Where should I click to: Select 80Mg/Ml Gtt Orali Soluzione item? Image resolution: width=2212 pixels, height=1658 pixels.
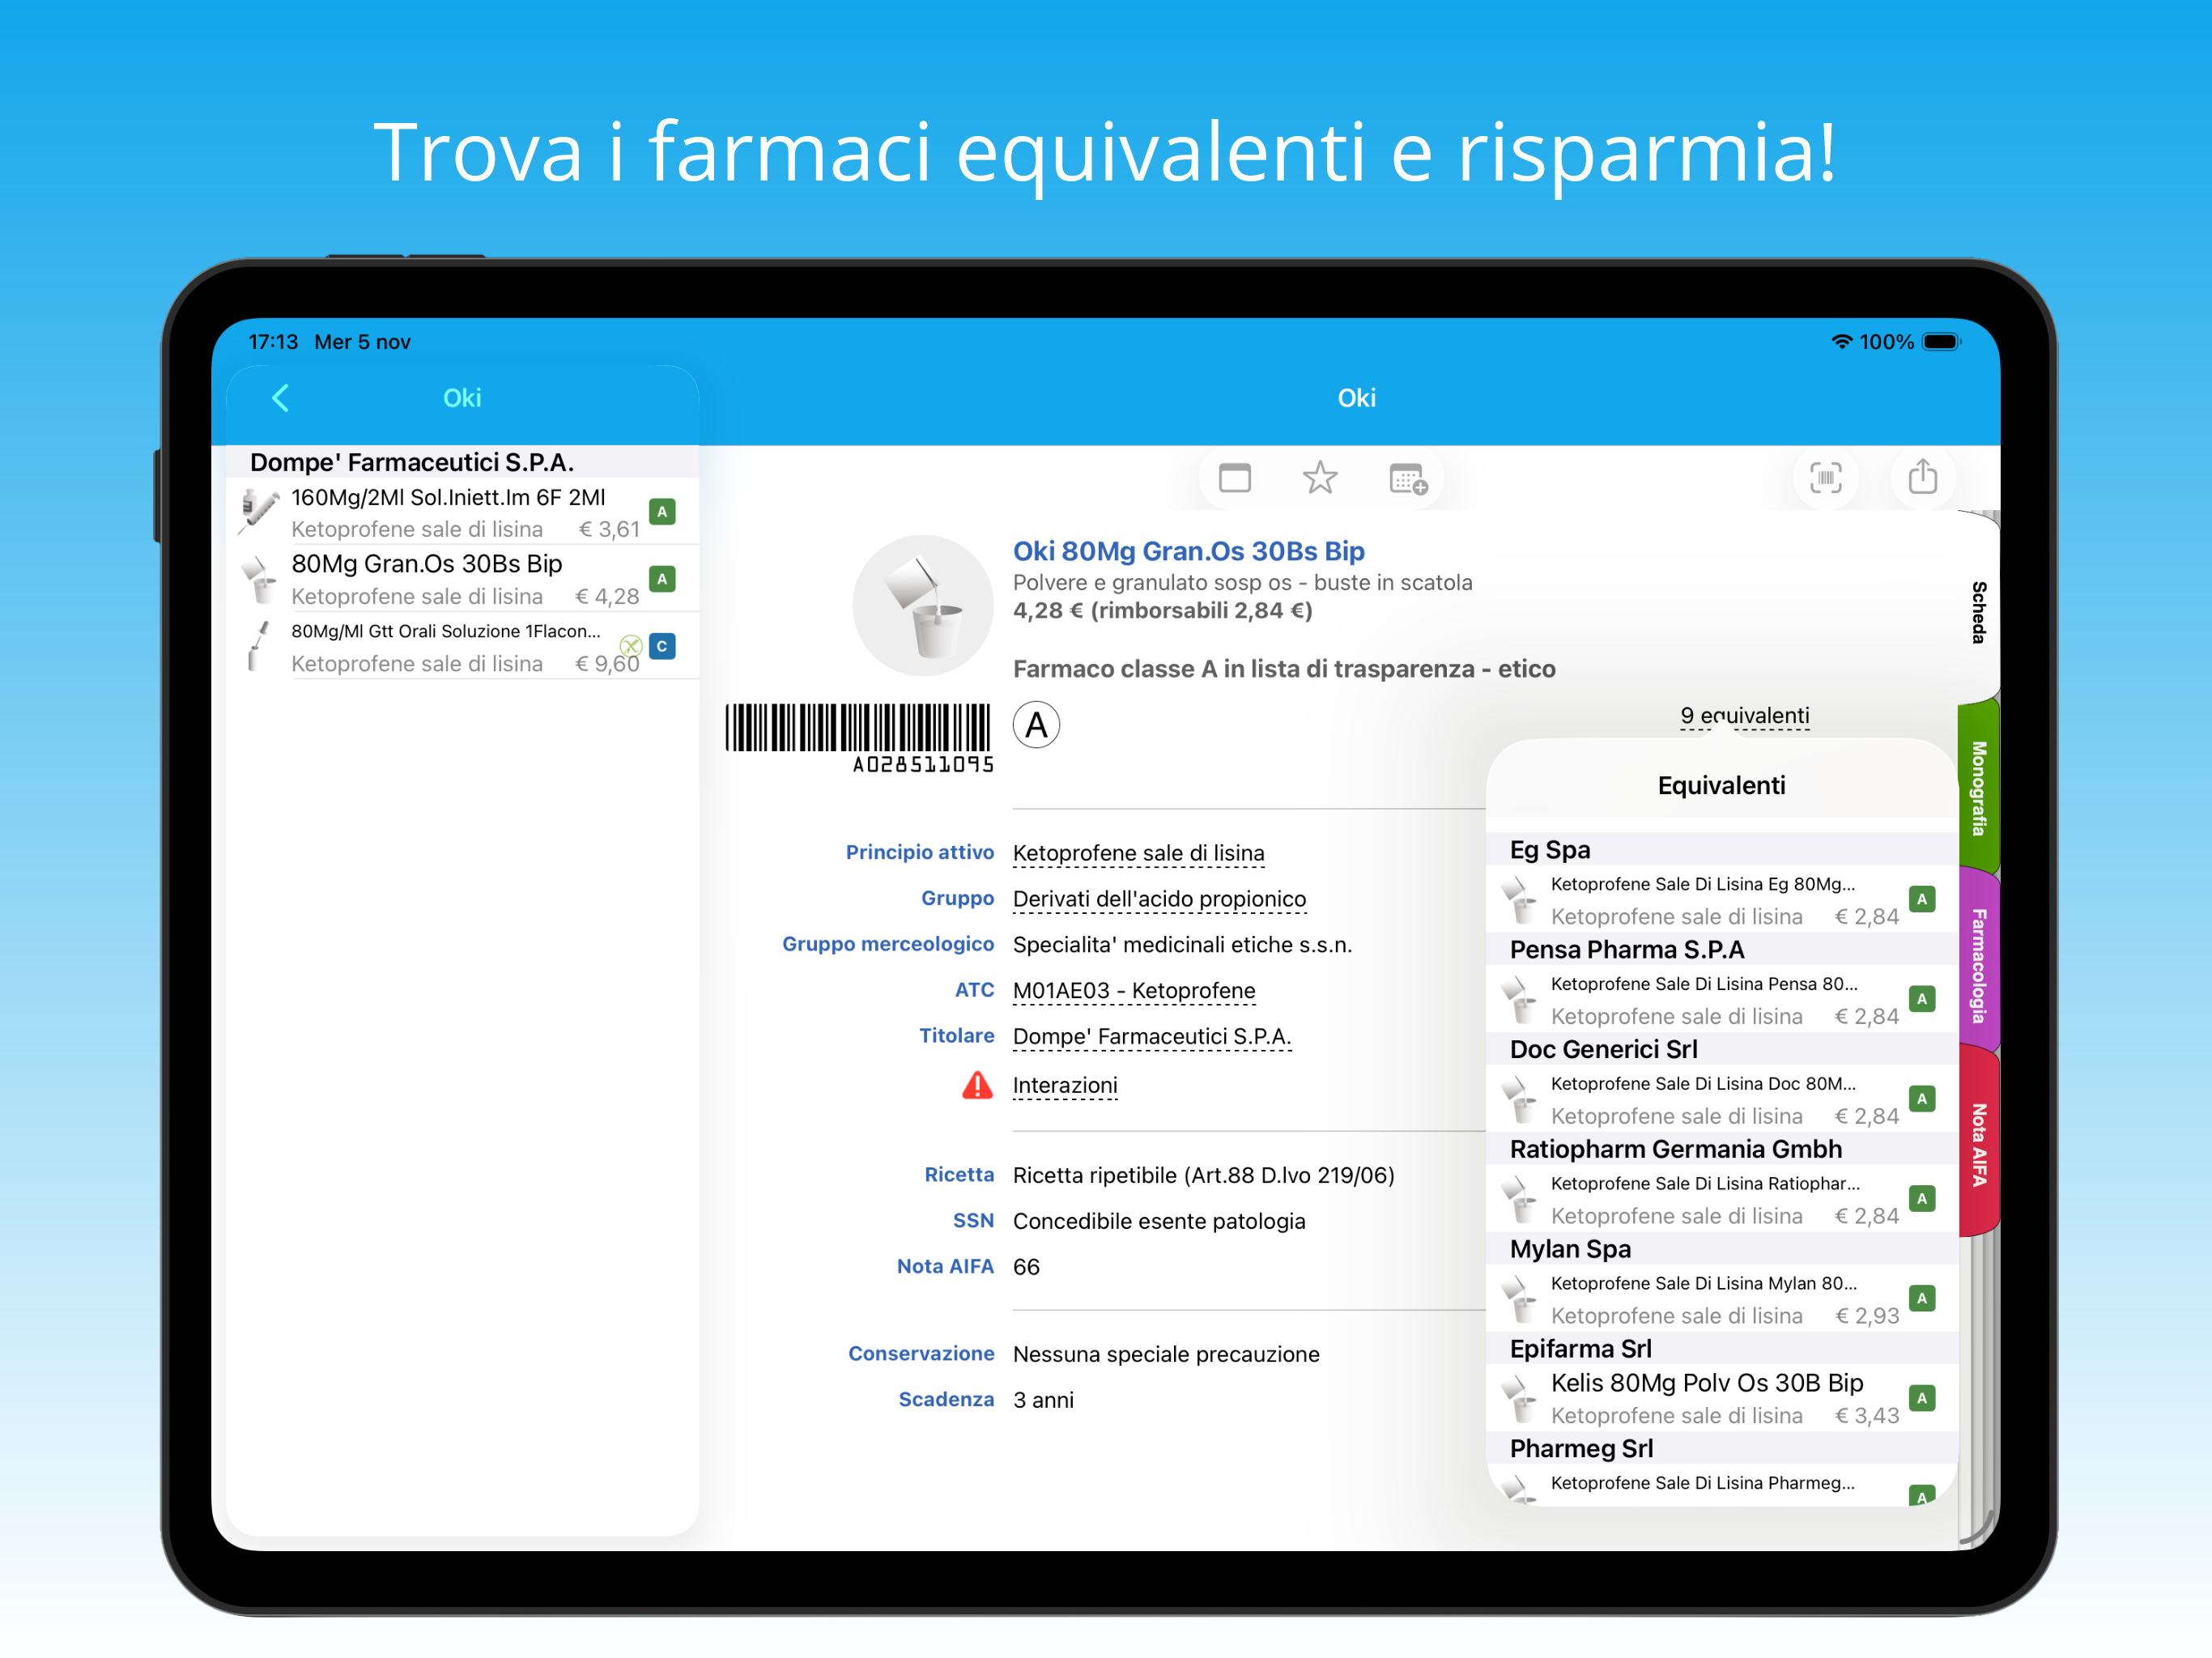463,647
